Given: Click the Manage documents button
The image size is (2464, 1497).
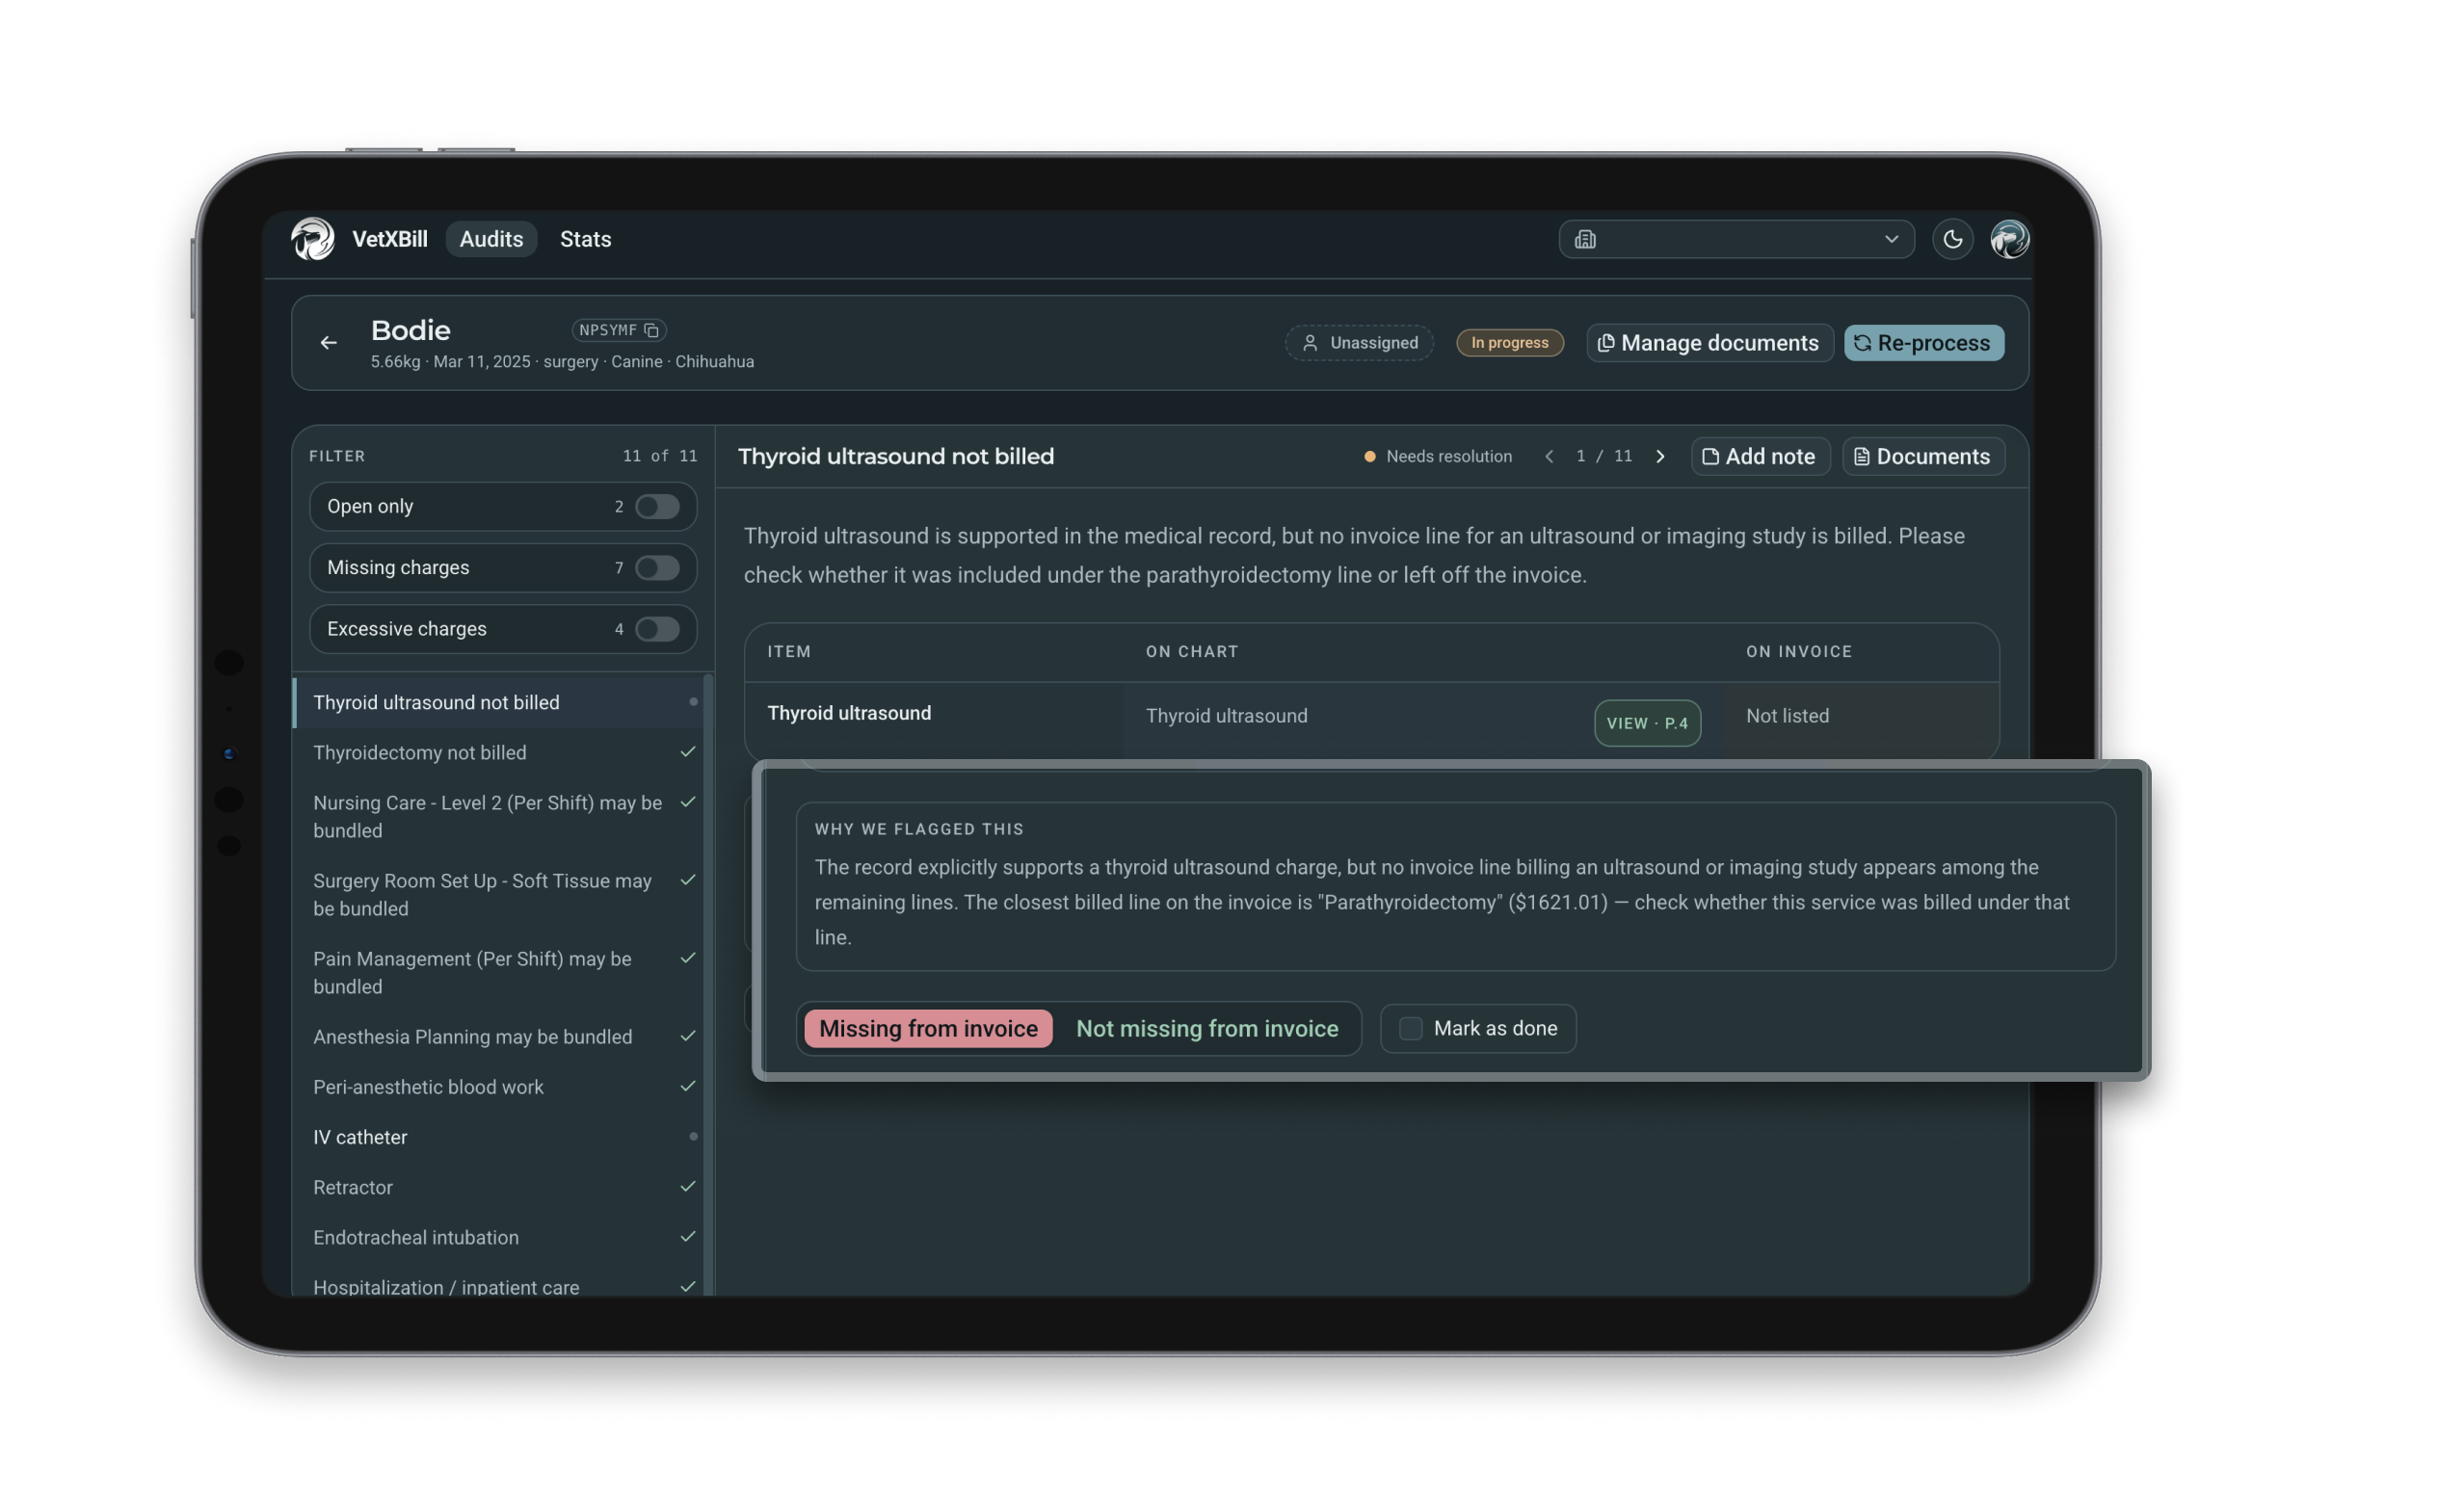Looking at the screenshot, I should coord(1709,343).
